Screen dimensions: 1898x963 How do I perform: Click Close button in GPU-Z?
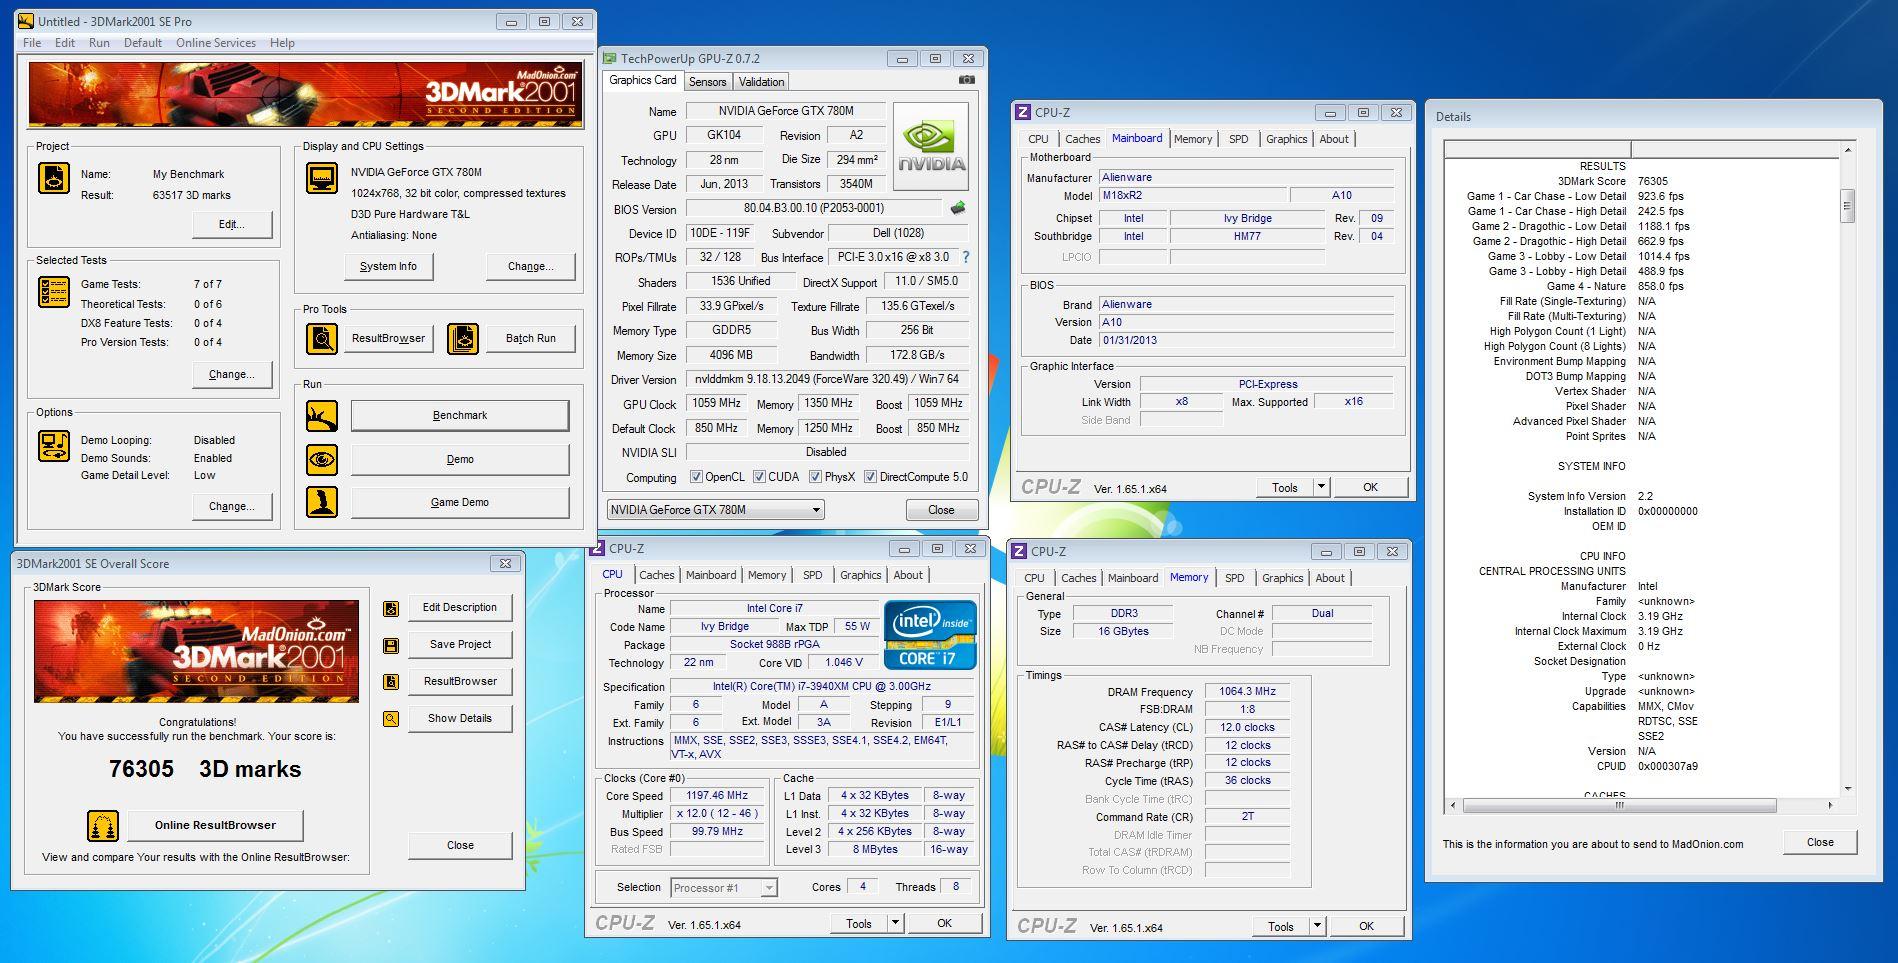(x=941, y=510)
